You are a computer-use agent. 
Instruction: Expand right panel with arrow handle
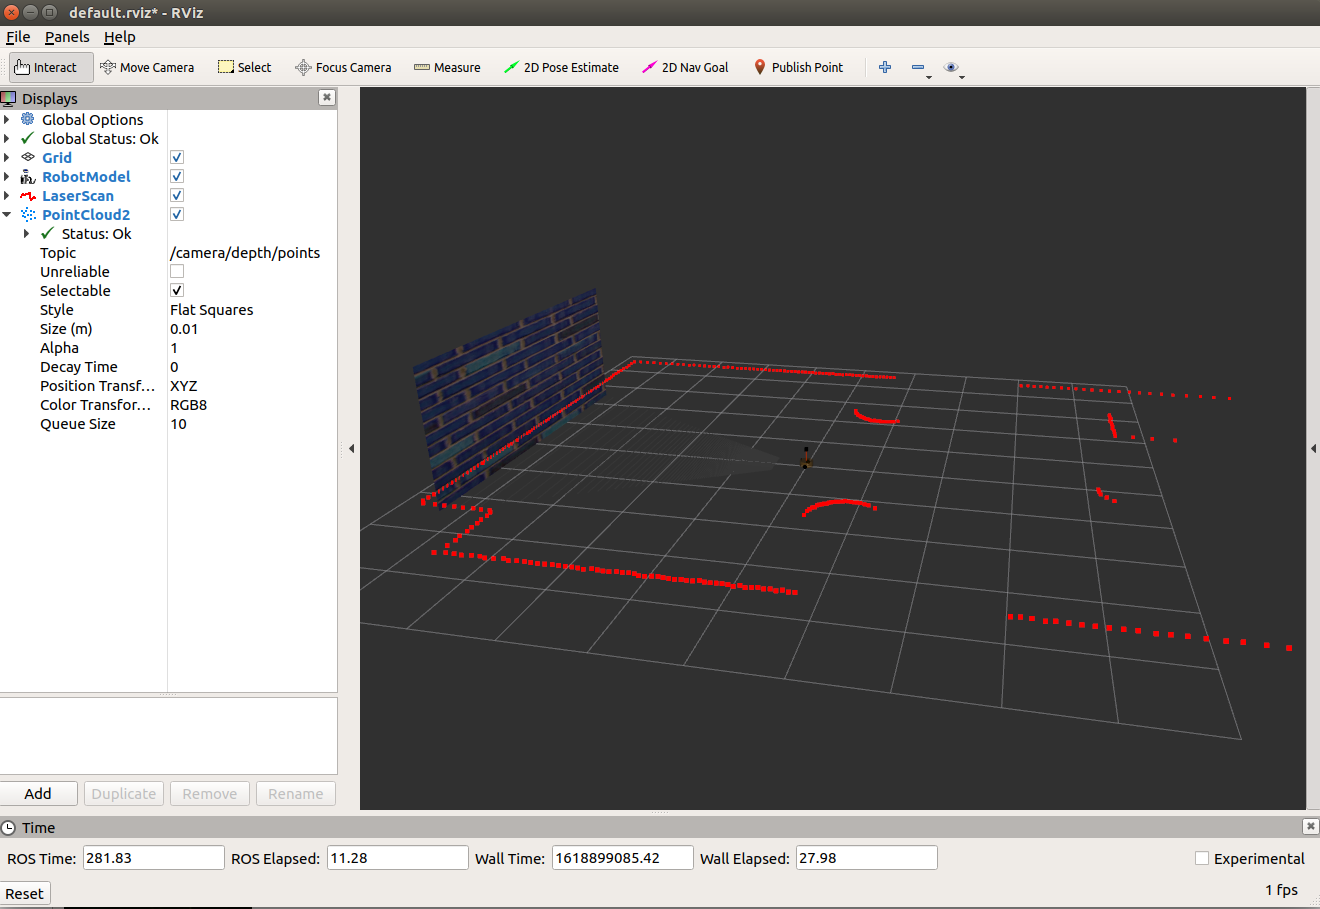tap(1313, 448)
